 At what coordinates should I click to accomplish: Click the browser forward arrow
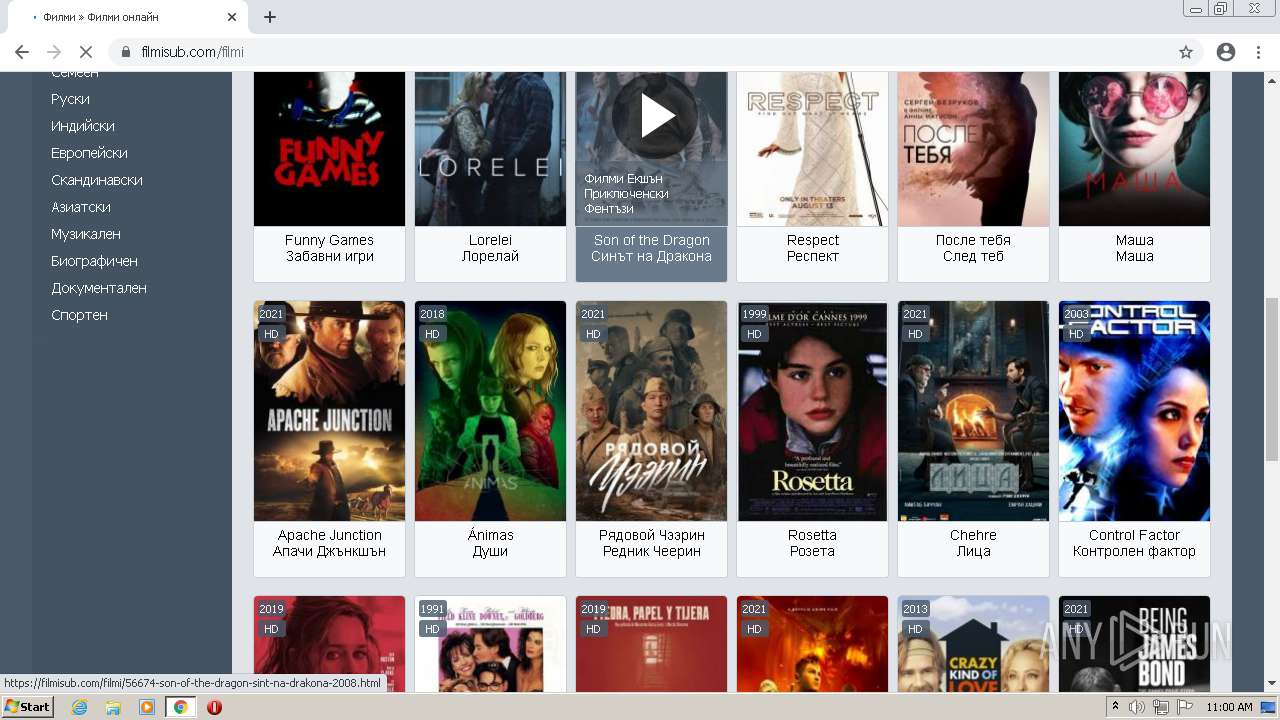(x=54, y=52)
